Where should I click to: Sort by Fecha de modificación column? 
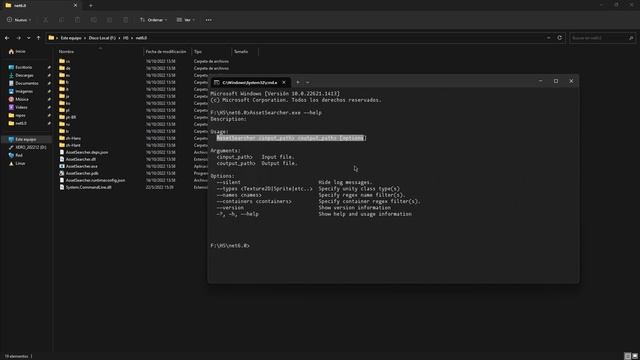tap(167, 52)
